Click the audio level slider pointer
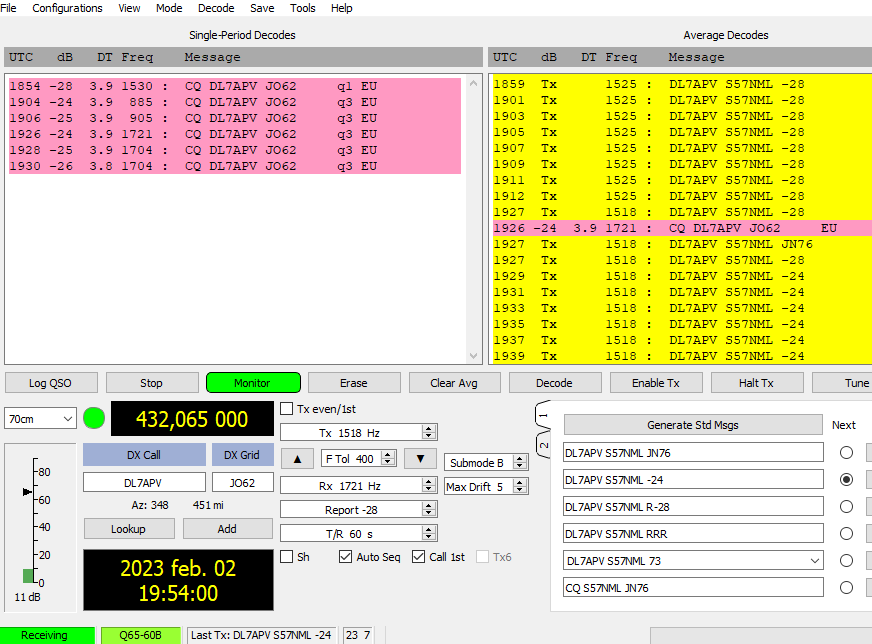The image size is (872, 644). click(x=27, y=492)
